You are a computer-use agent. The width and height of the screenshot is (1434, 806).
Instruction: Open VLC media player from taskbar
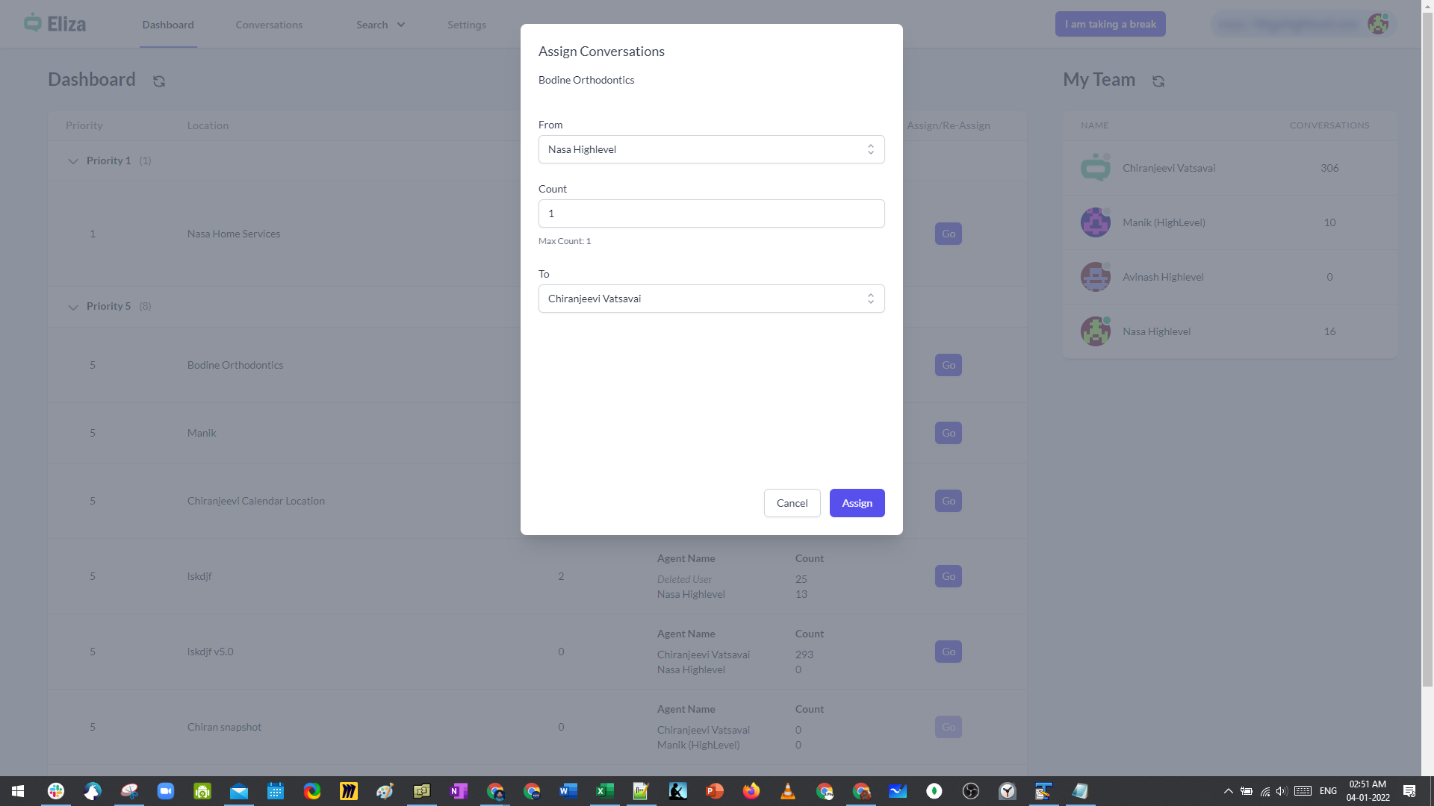(x=788, y=791)
